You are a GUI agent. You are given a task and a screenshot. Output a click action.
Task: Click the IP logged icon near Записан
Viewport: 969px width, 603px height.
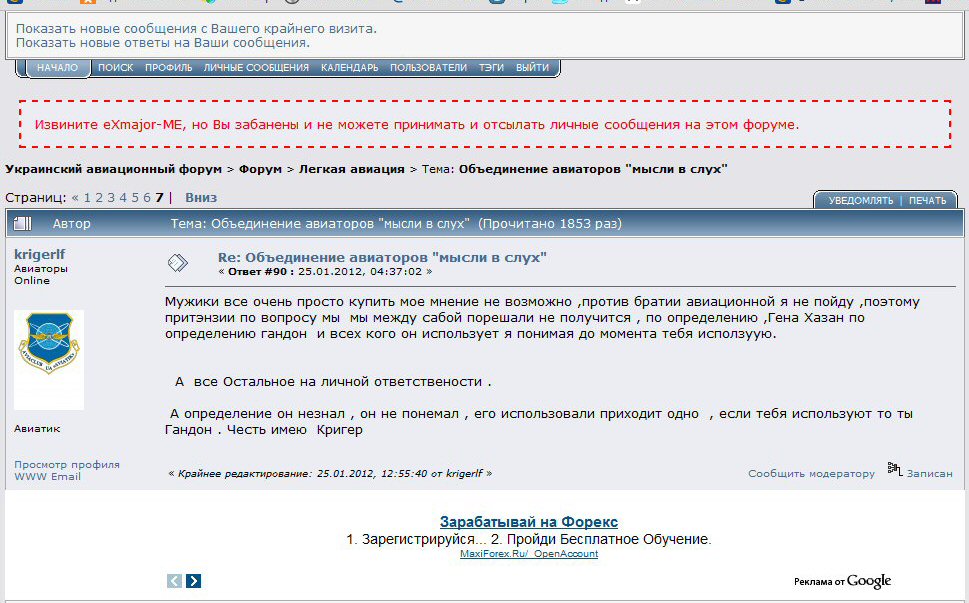(x=895, y=471)
